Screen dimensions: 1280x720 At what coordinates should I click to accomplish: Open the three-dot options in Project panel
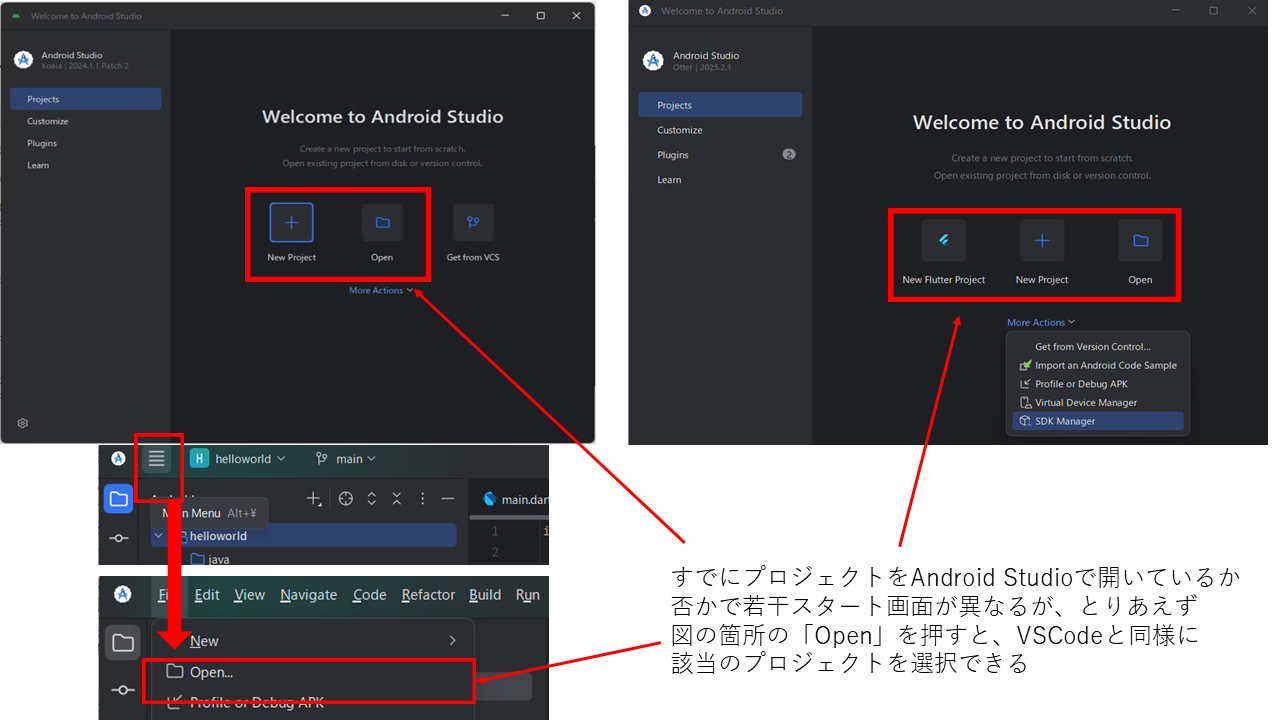[422, 498]
